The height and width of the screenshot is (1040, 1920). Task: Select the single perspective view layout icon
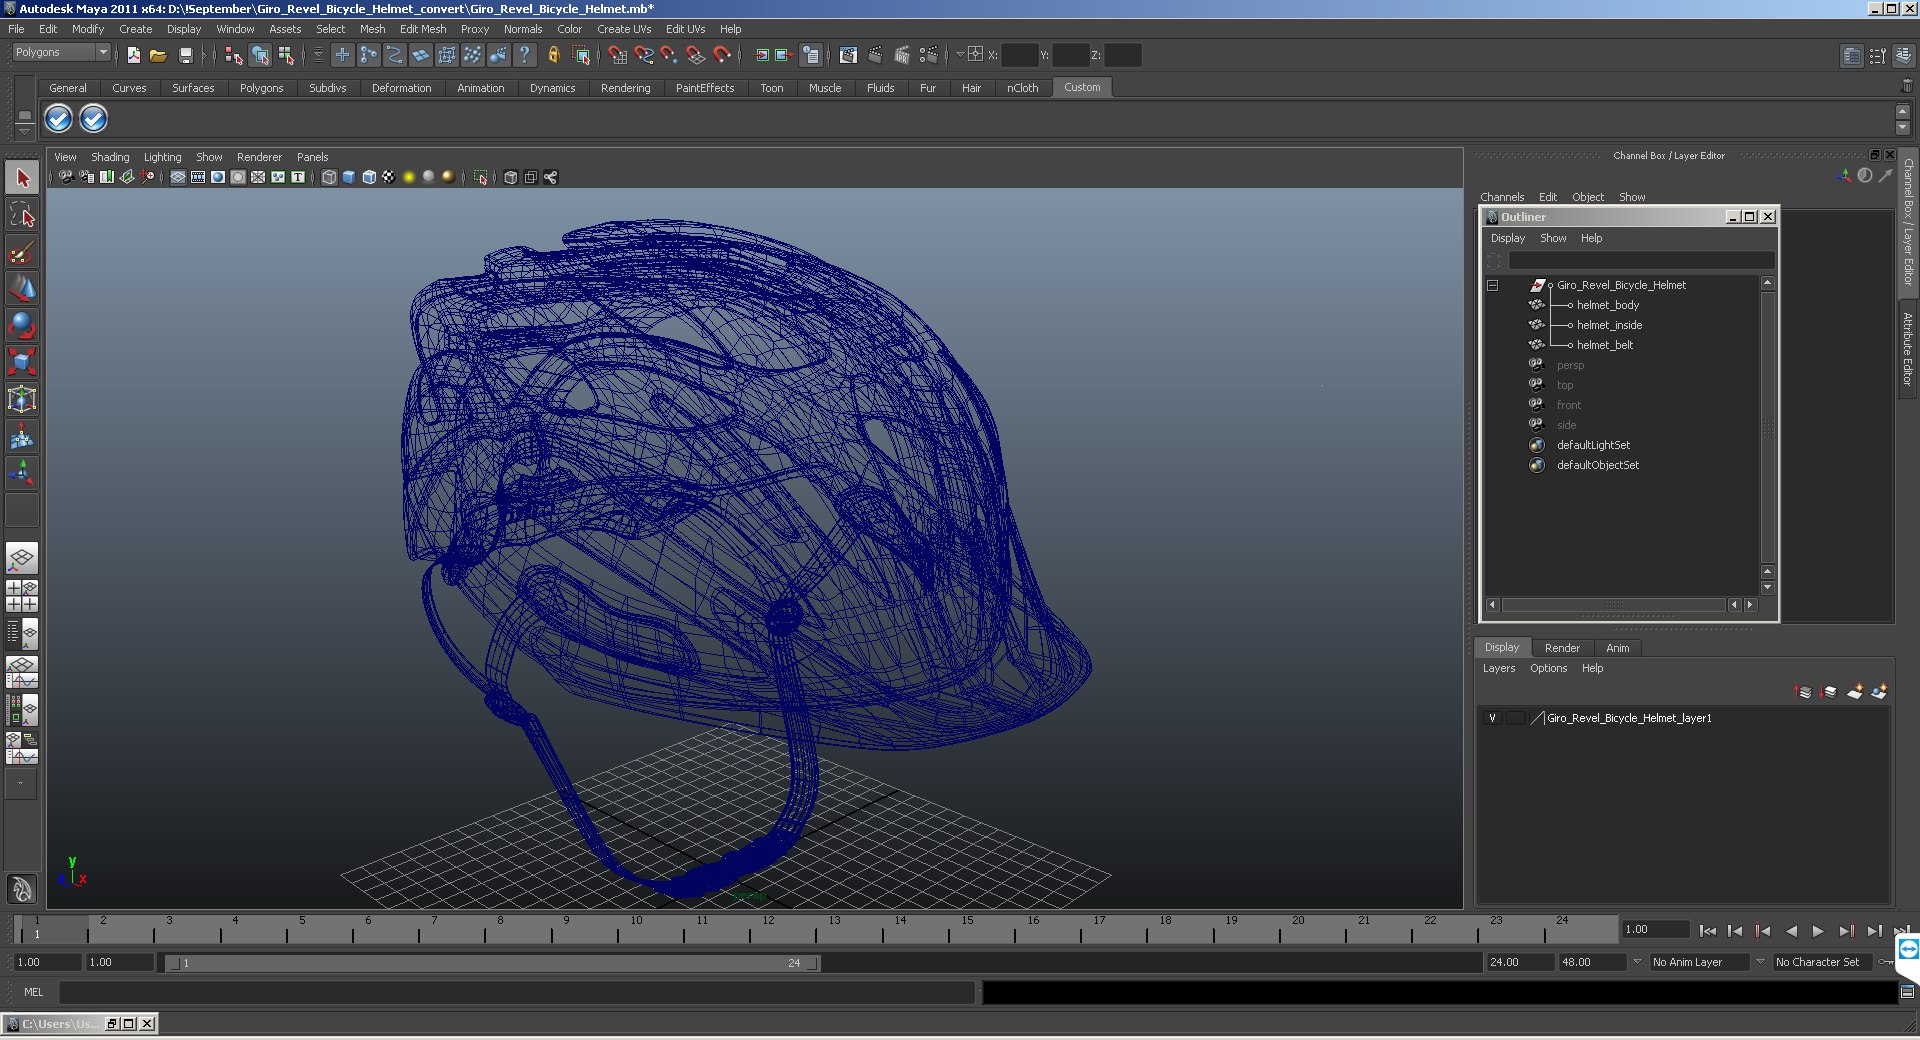(x=22, y=558)
